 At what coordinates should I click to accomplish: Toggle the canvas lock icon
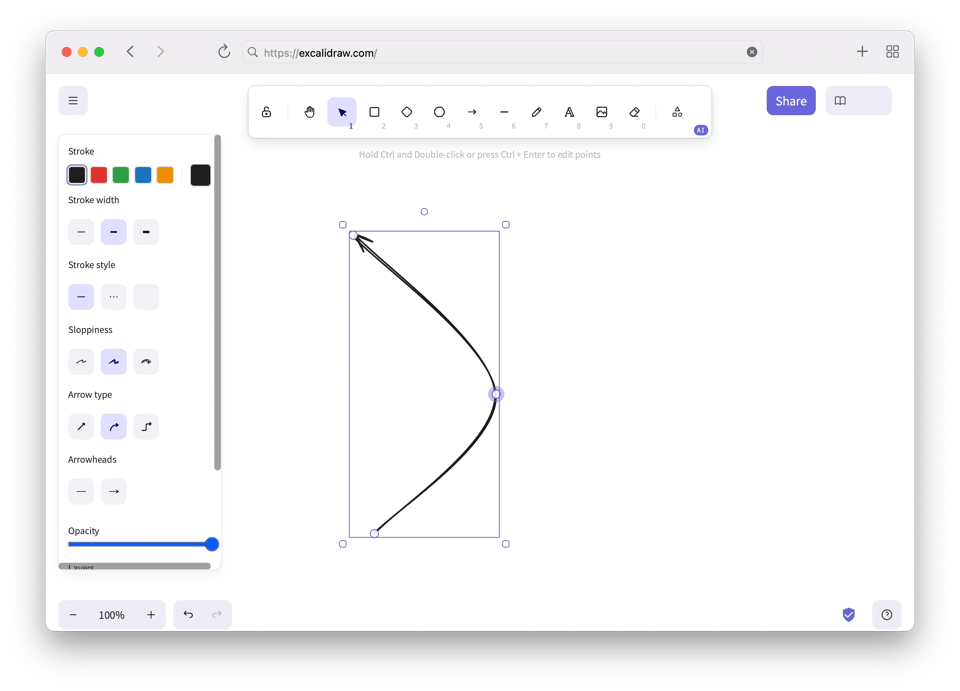[267, 111]
